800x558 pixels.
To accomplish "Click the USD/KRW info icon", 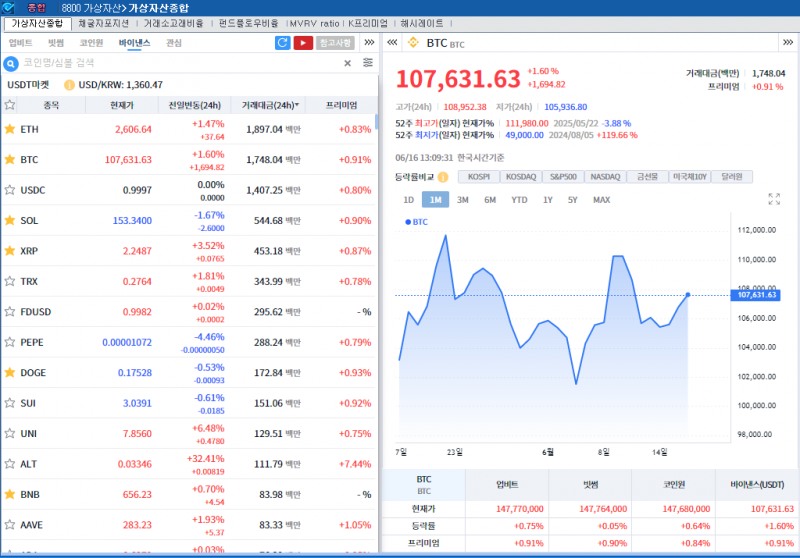I will point(69,85).
